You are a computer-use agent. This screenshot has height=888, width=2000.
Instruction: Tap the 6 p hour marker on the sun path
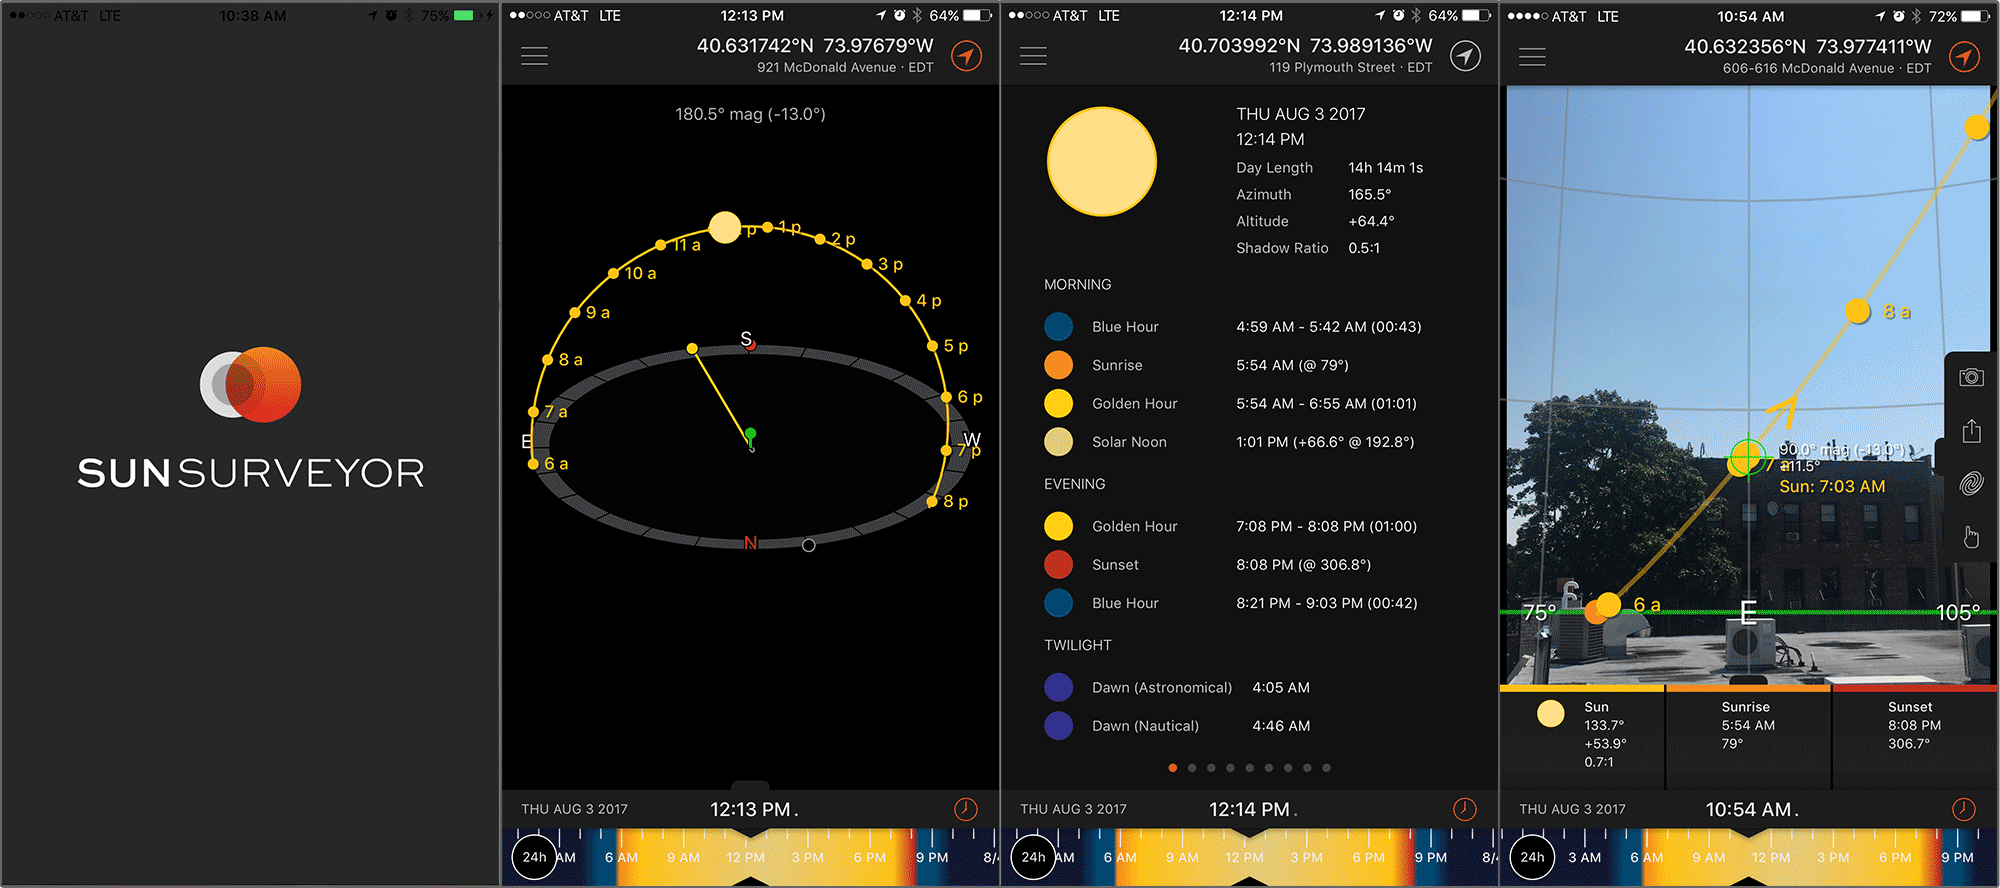(946, 397)
